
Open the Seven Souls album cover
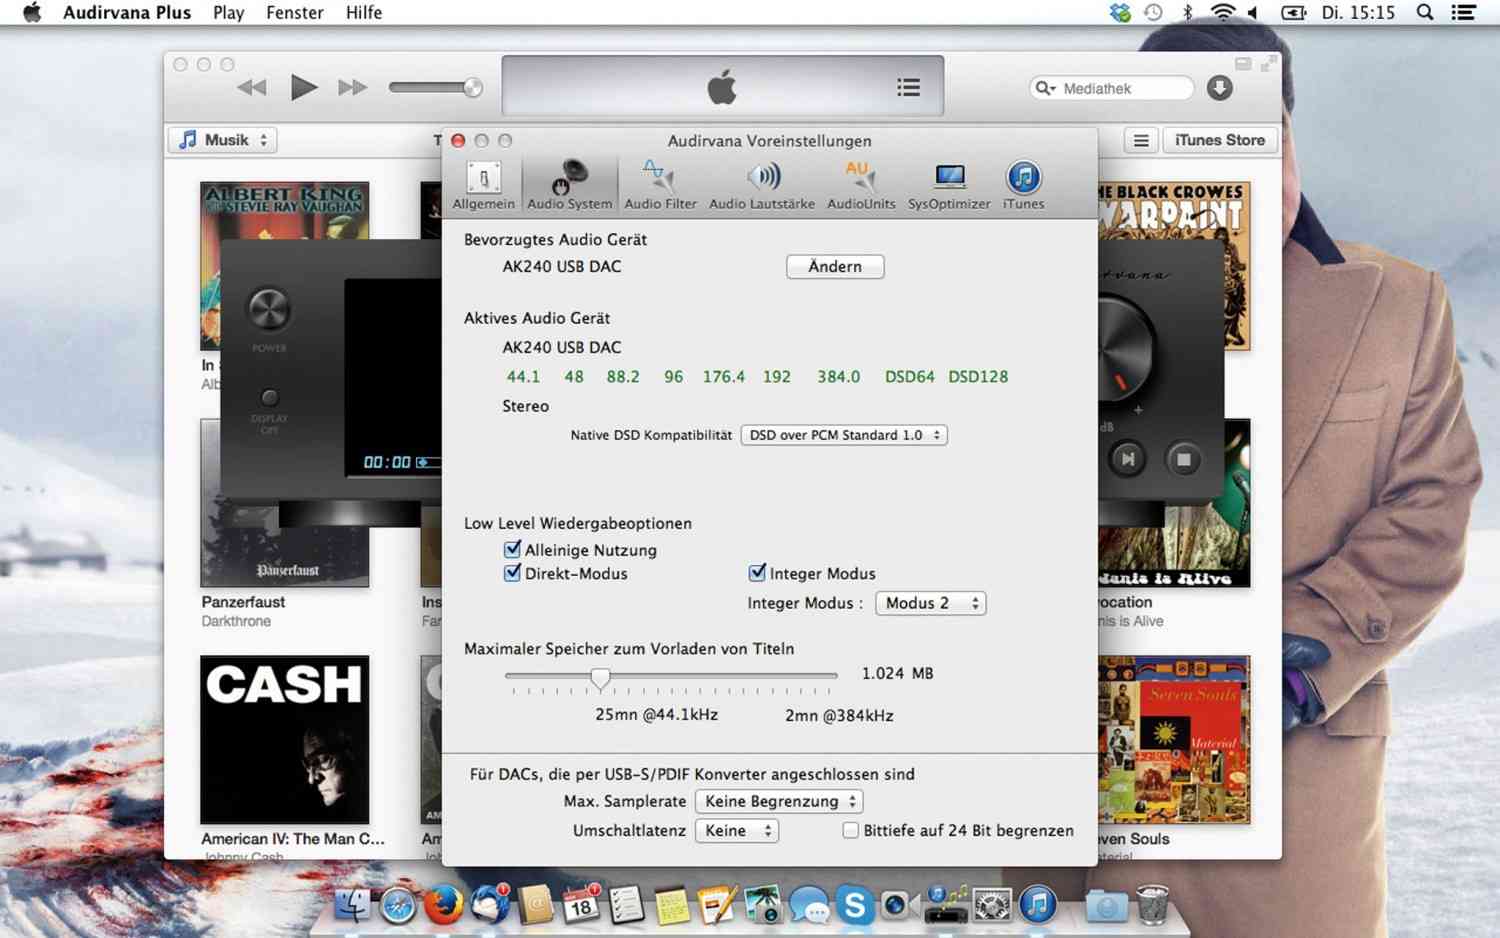(1174, 740)
